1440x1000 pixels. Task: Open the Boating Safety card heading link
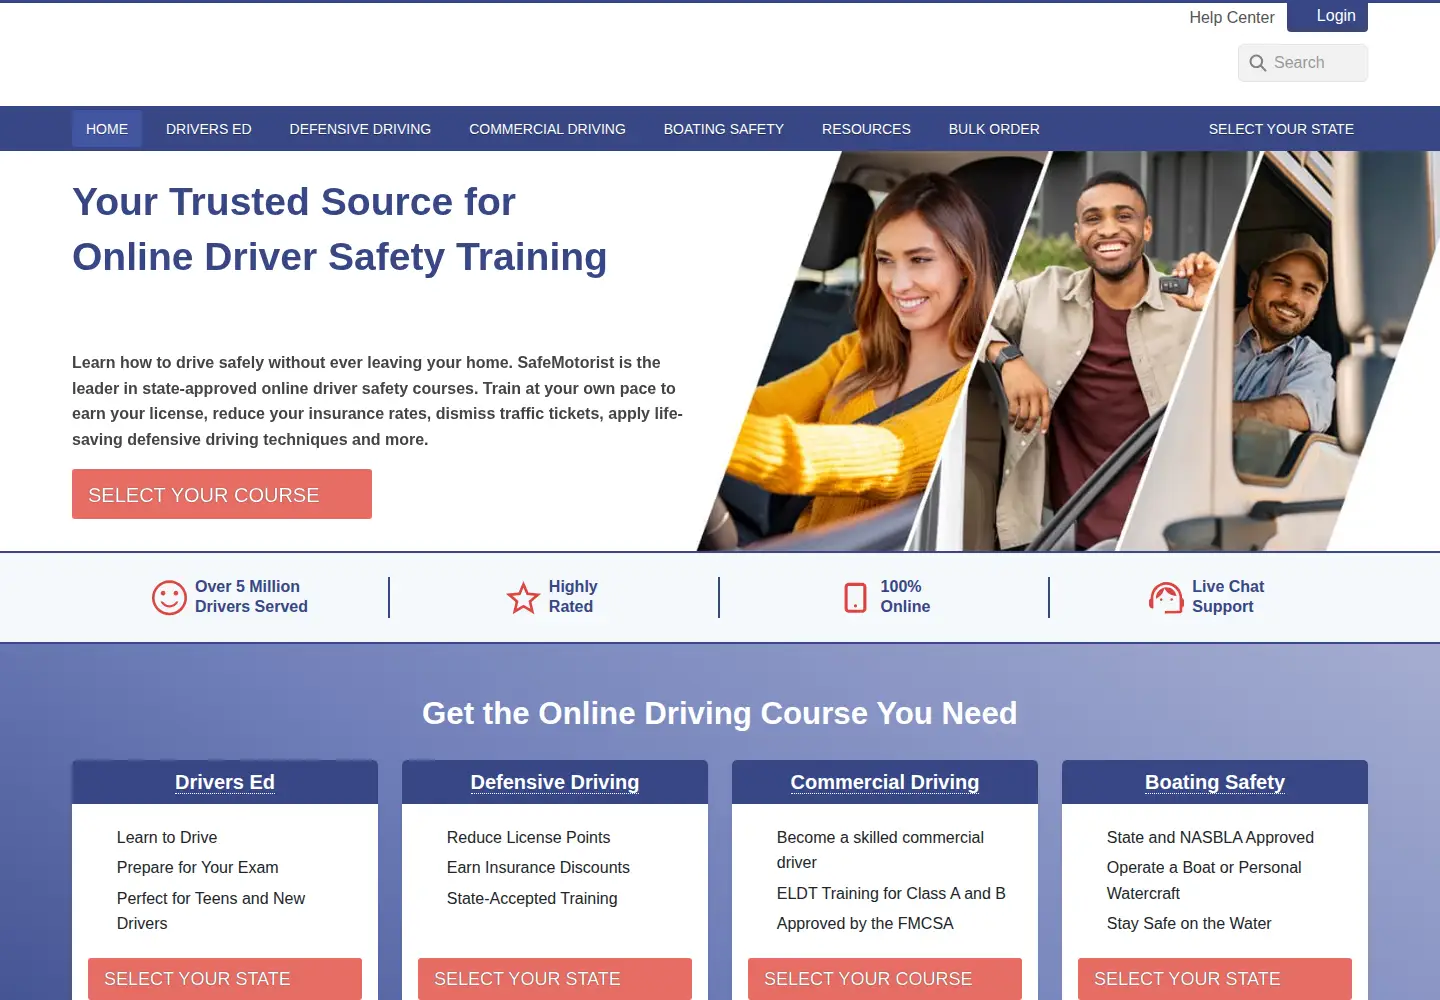click(x=1215, y=782)
